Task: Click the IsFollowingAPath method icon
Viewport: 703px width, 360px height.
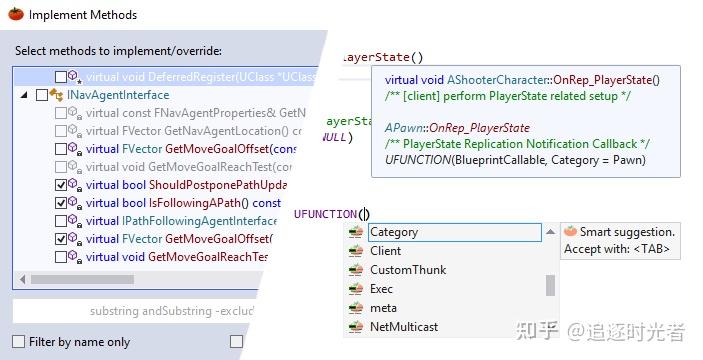Action: click(75, 203)
